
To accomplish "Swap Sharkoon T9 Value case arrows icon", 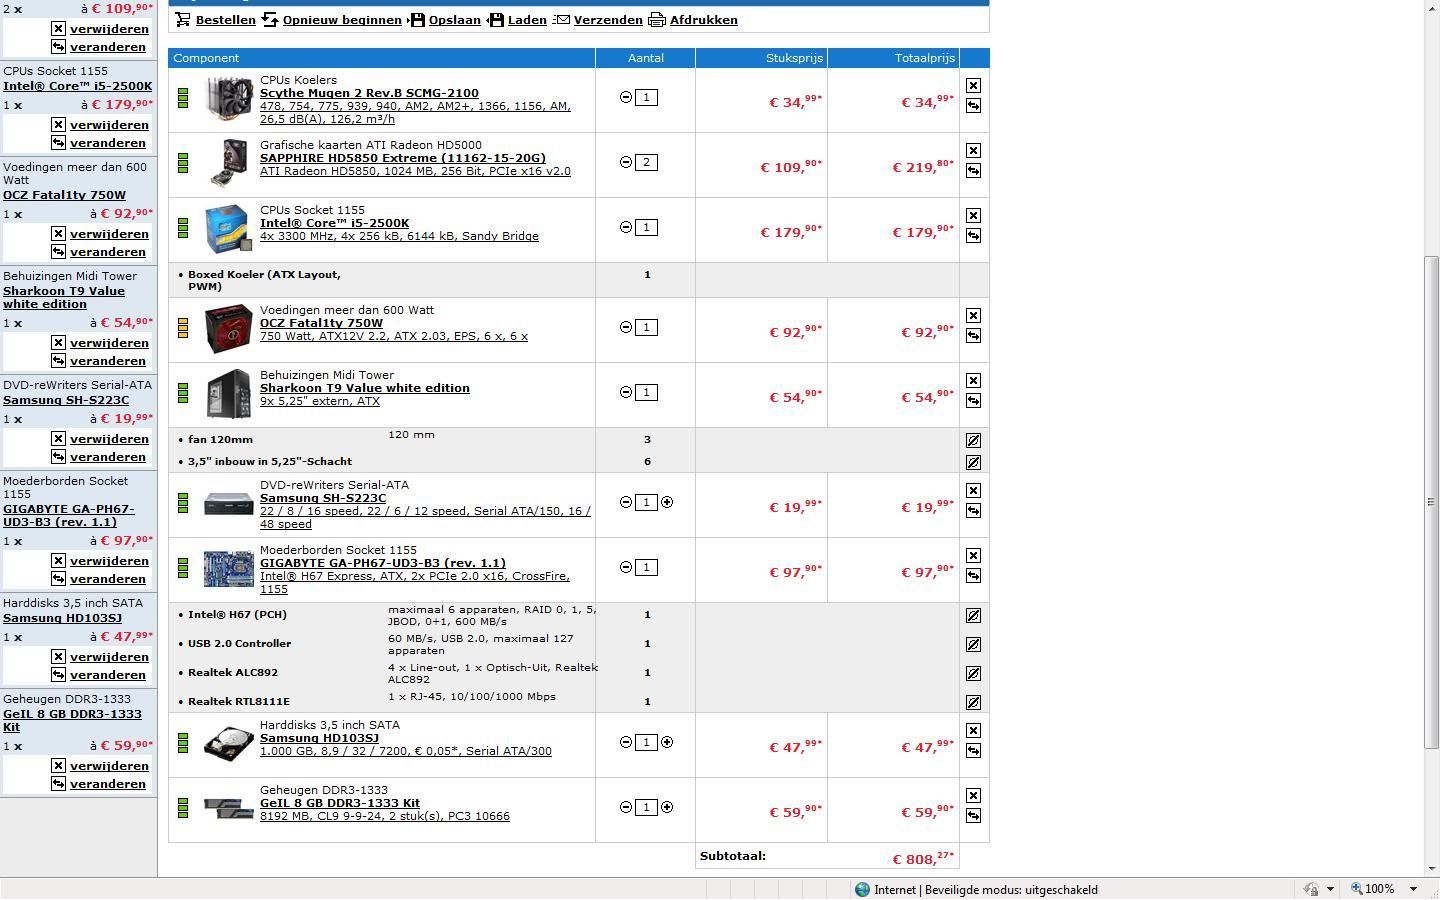I will tap(973, 401).
